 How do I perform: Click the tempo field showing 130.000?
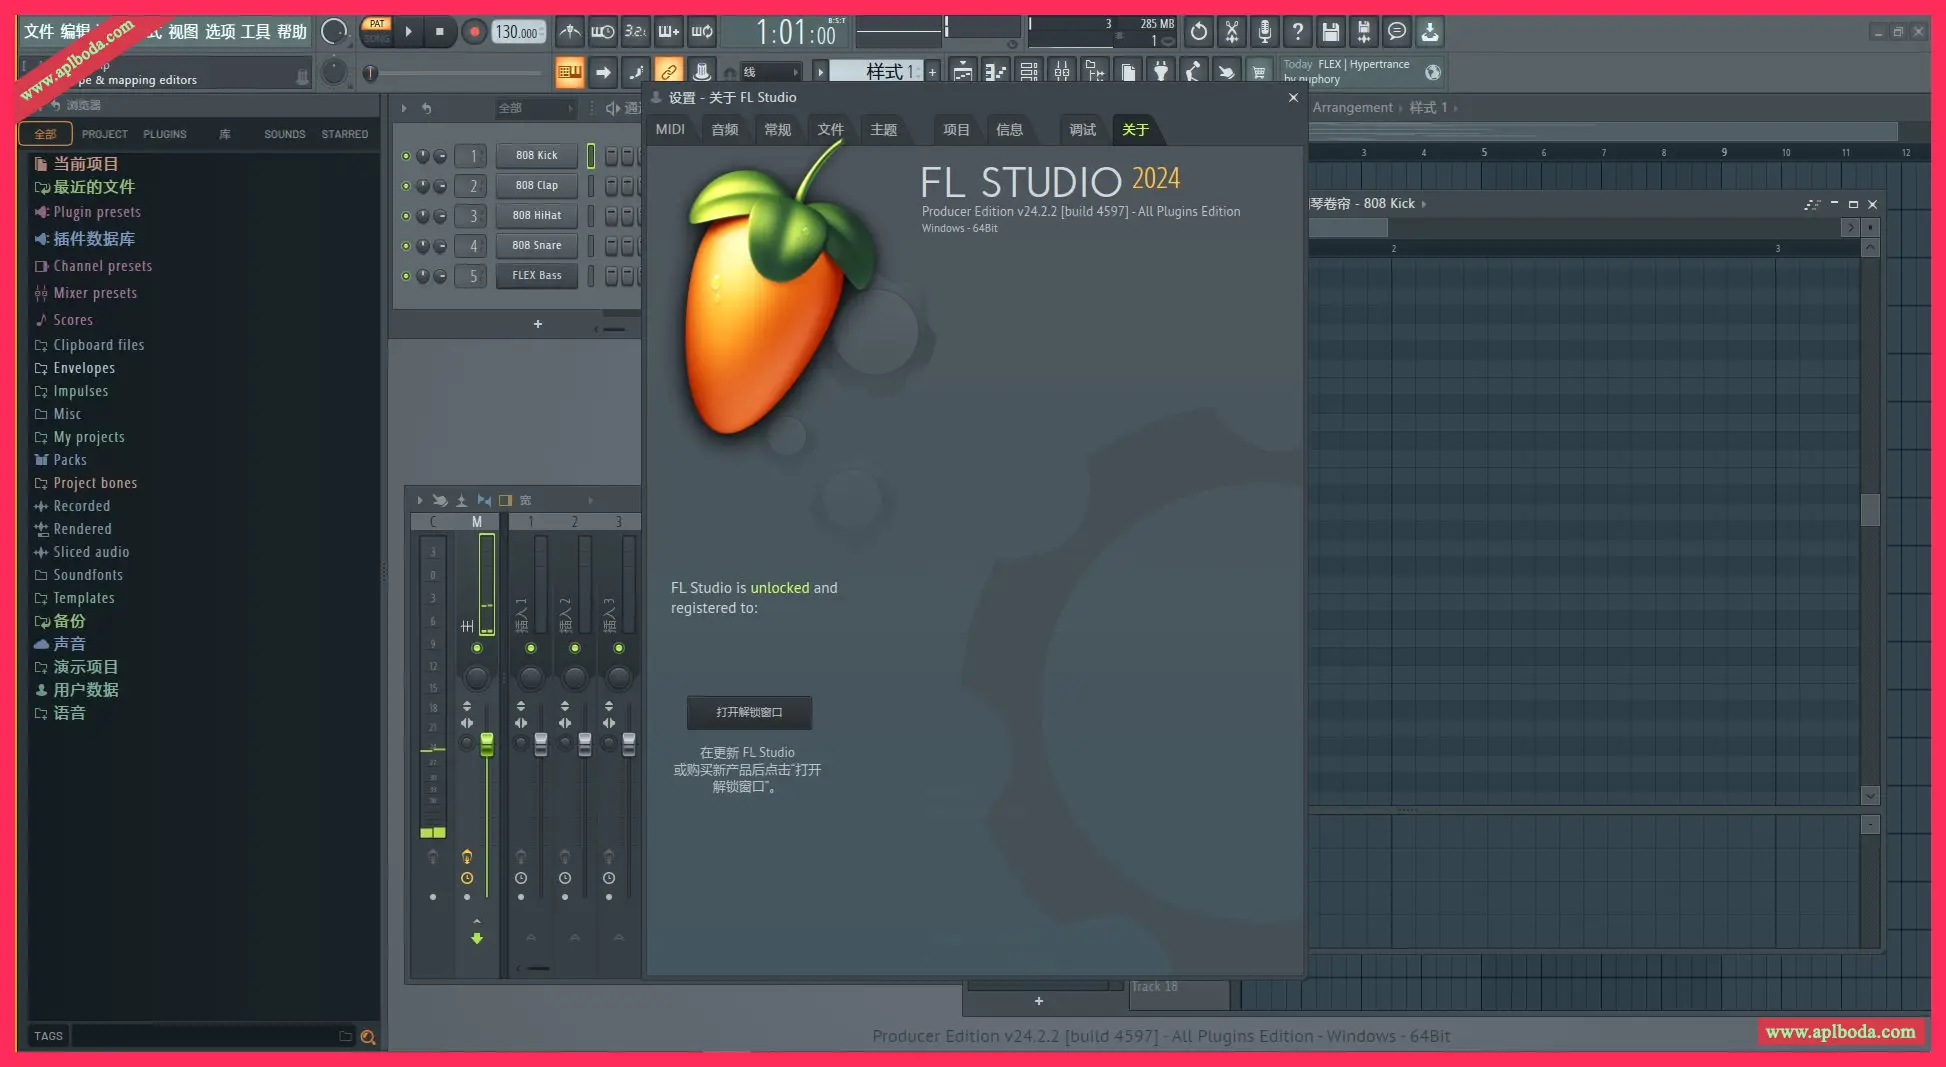coord(517,32)
